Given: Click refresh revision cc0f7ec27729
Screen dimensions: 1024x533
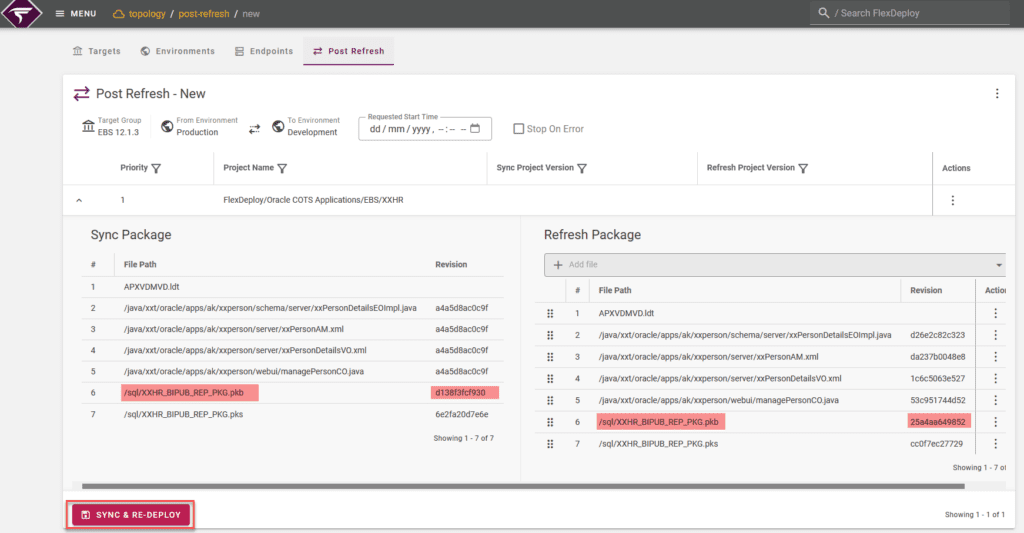Looking at the screenshot, I should pos(936,444).
